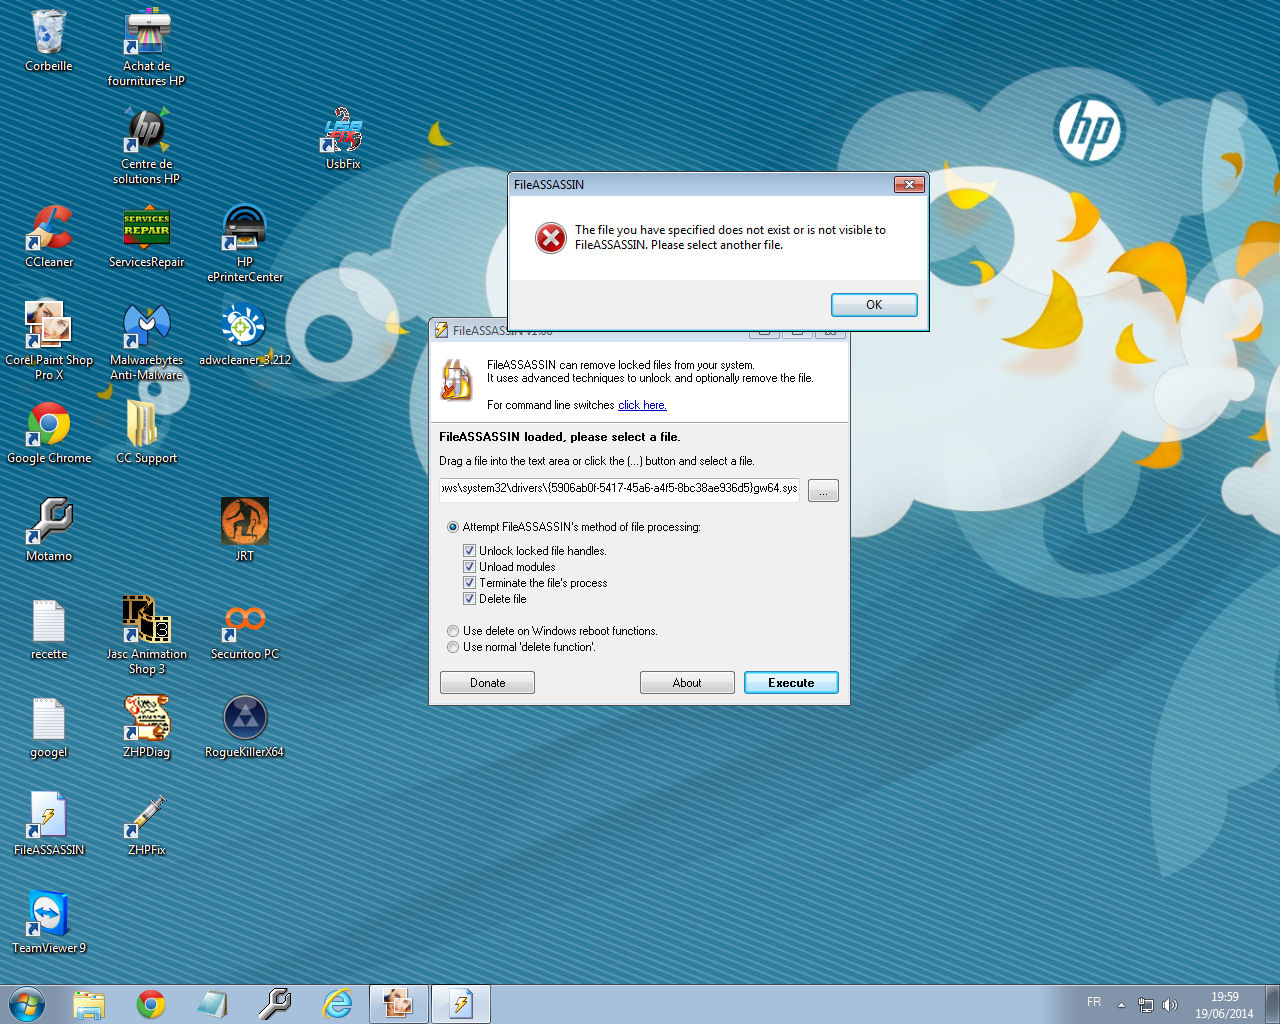Viewport: 1280px width, 1024px height.
Task: Open Windows Explorer from the taskbar
Action: [89, 1004]
